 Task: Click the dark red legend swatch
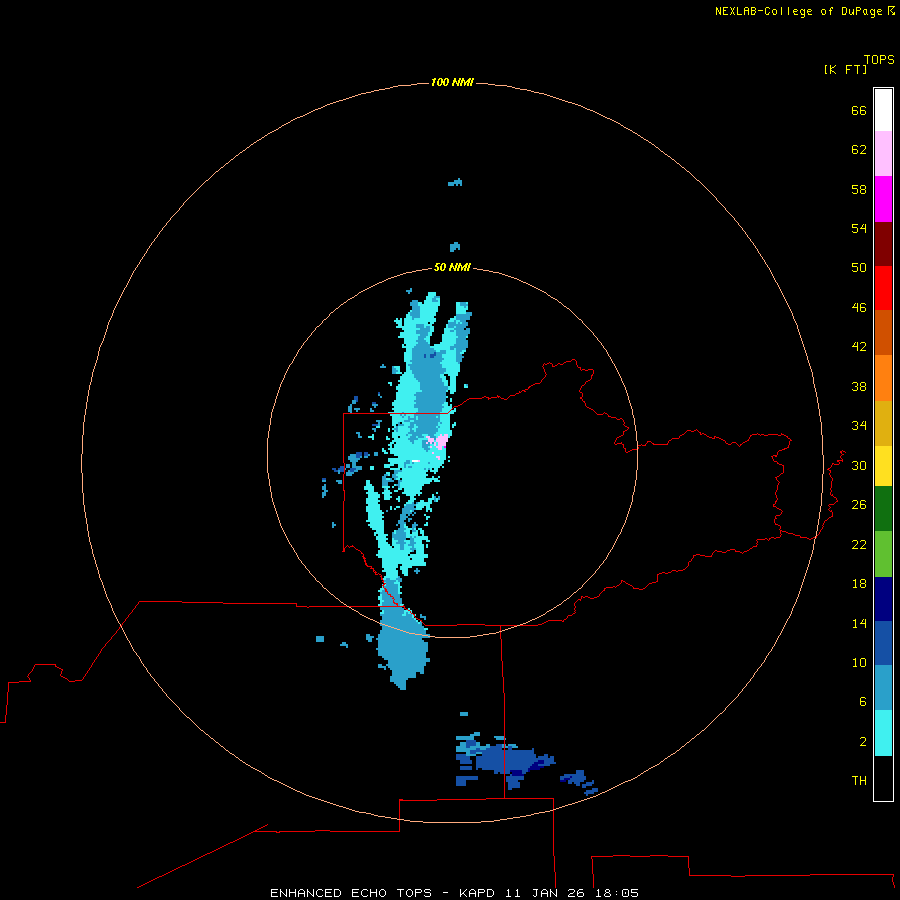[x=883, y=243]
